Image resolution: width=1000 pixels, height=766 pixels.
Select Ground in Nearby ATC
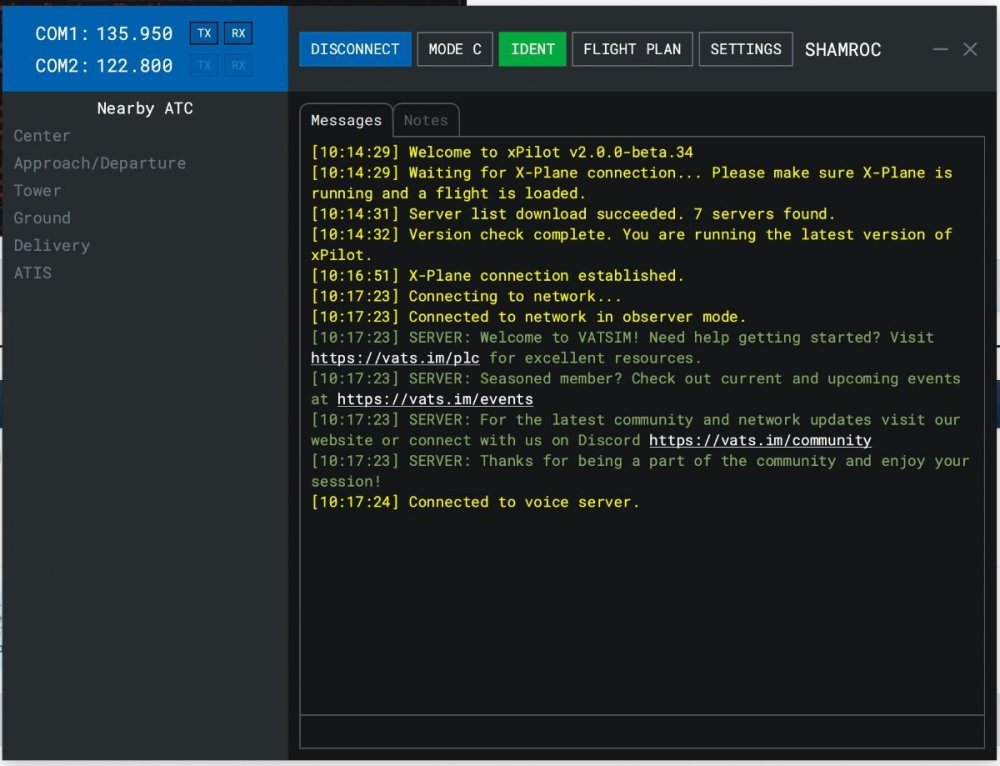(41, 218)
